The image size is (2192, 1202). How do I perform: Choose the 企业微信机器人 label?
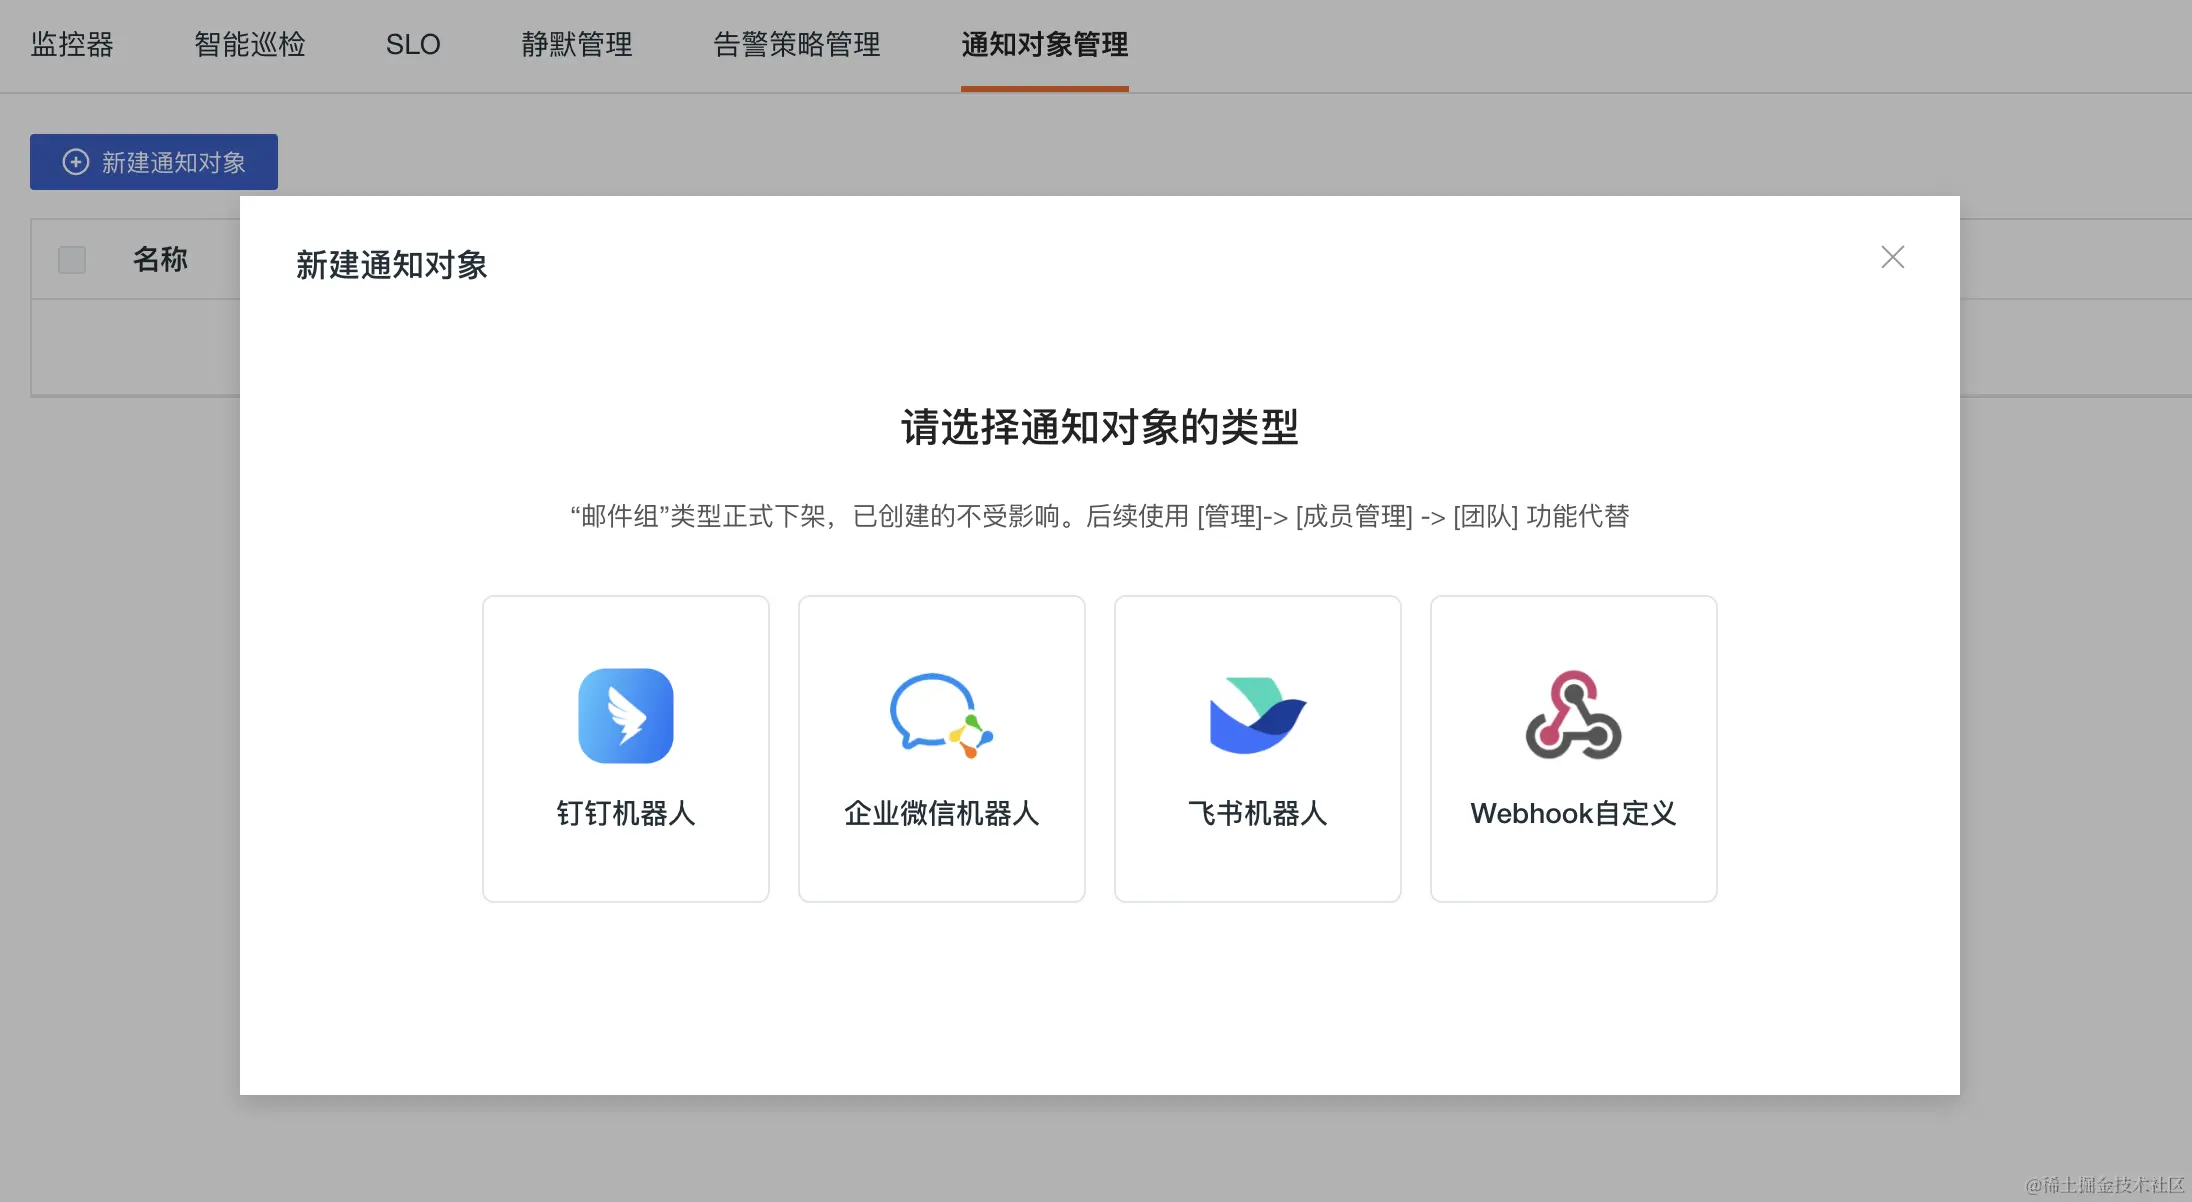click(941, 813)
